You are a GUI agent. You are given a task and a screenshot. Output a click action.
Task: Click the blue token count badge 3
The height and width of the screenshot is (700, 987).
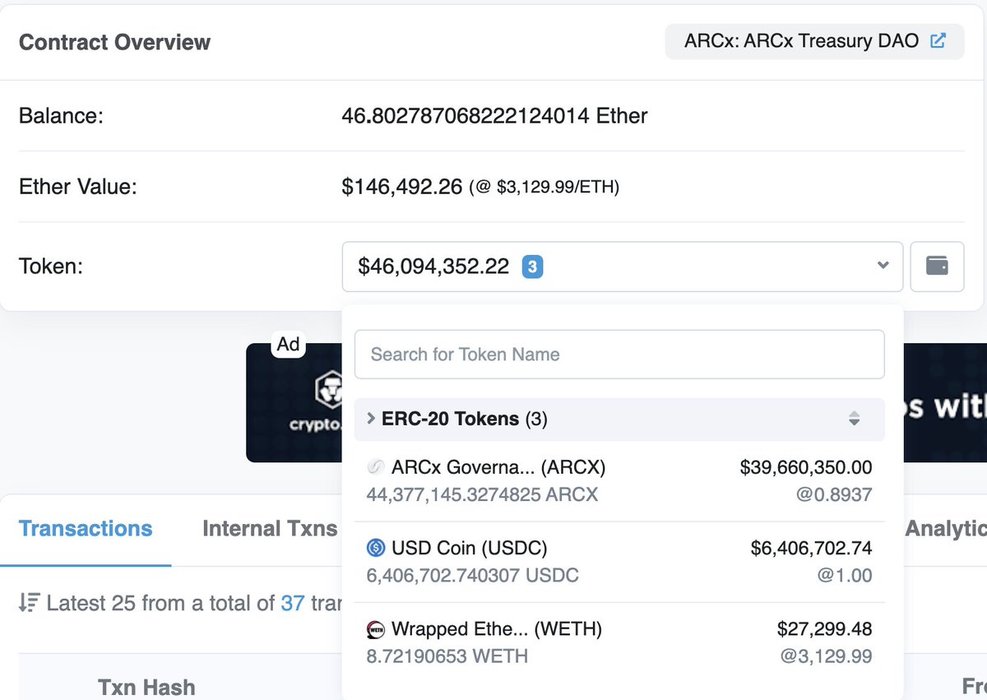click(x=533, y=267)
